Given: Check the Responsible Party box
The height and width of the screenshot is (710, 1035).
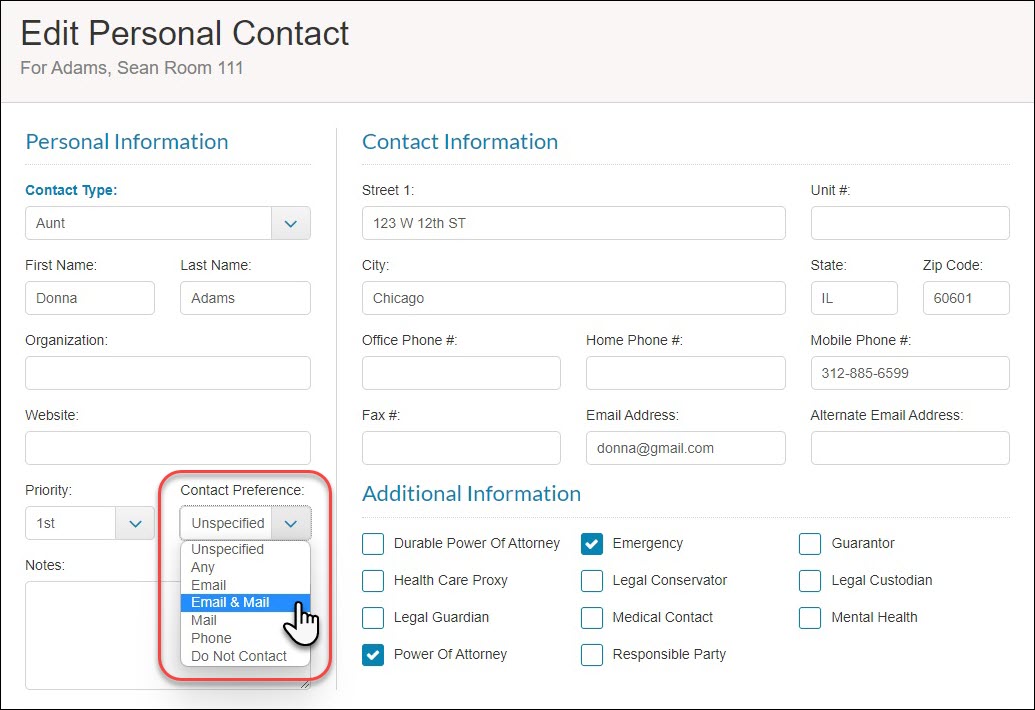Looking at the screenshot, I should coord(592,655).
